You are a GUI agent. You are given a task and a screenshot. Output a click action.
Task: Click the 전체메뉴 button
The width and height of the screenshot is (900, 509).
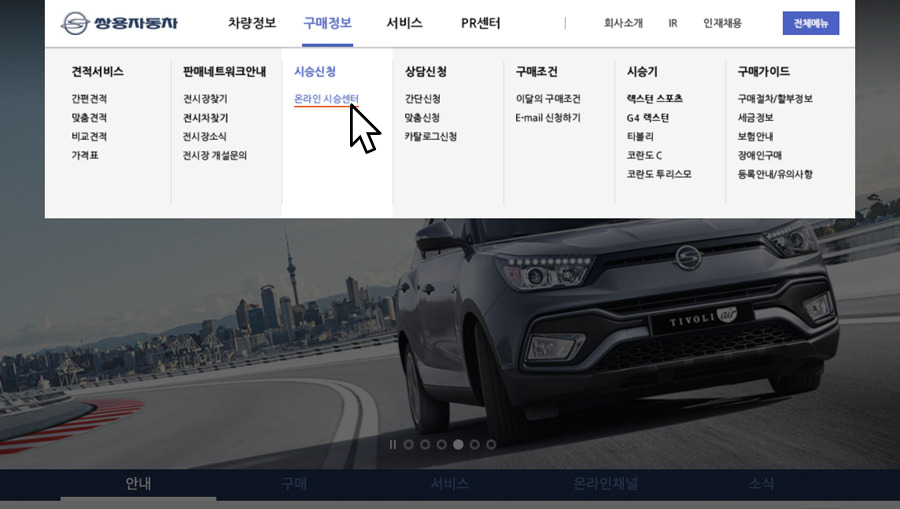coord(810,23)
